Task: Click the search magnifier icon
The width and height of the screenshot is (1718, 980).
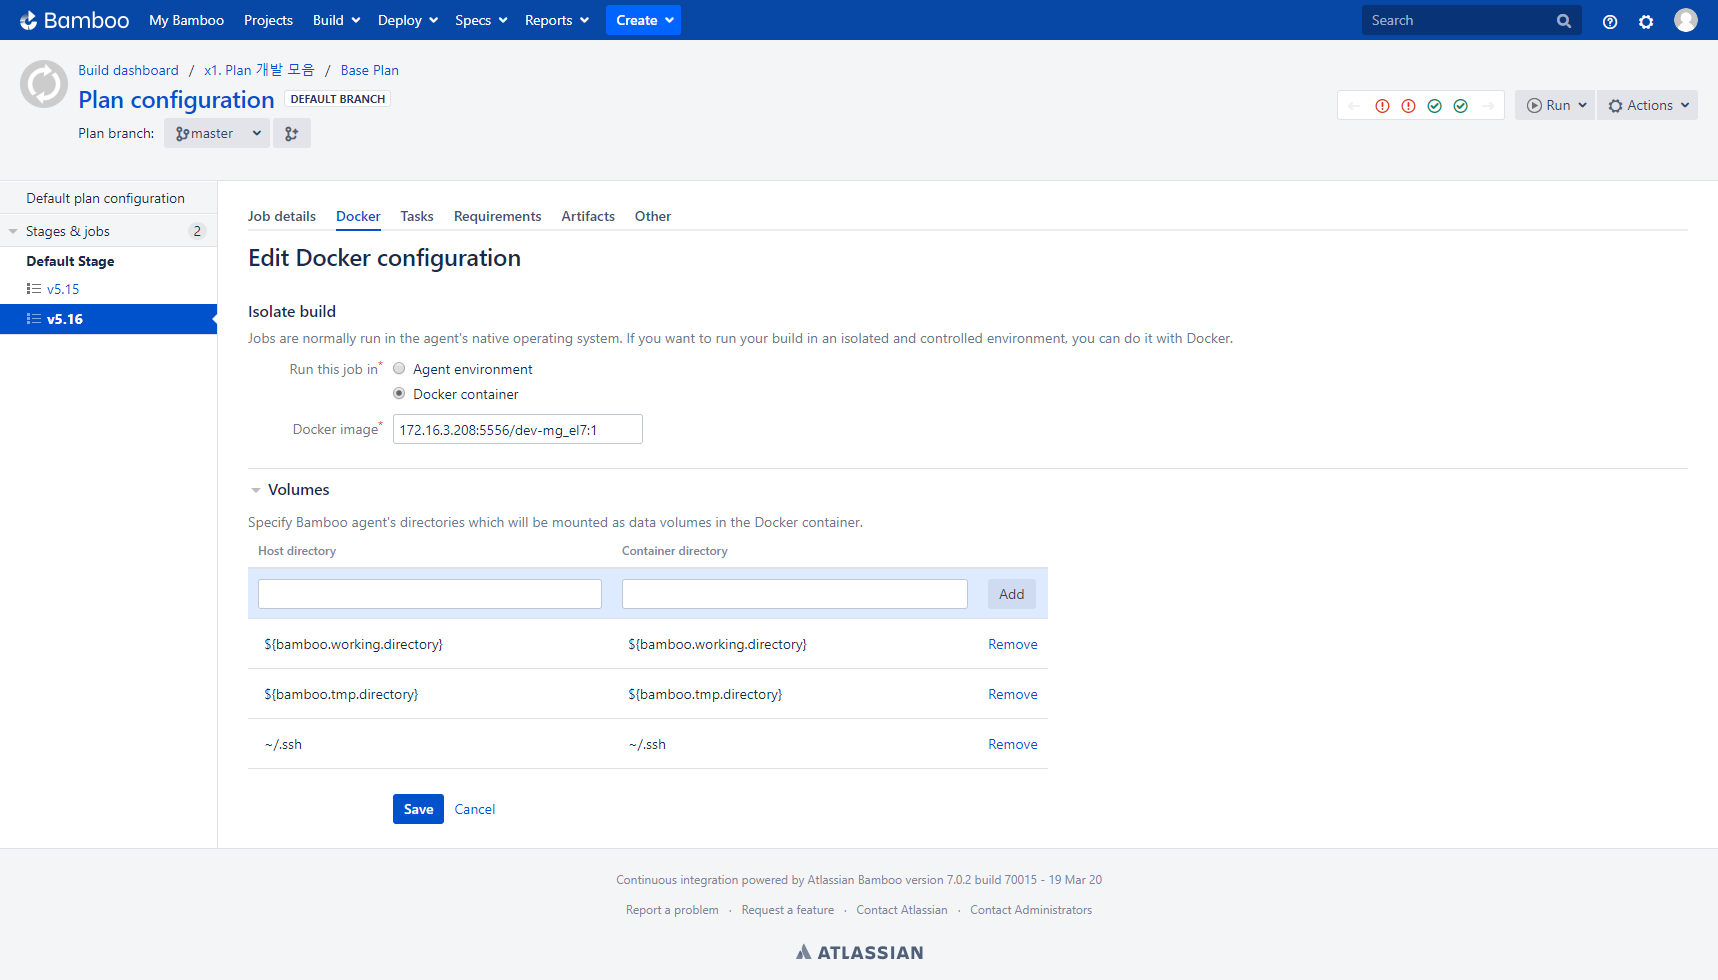Action: pos(1564,21)
